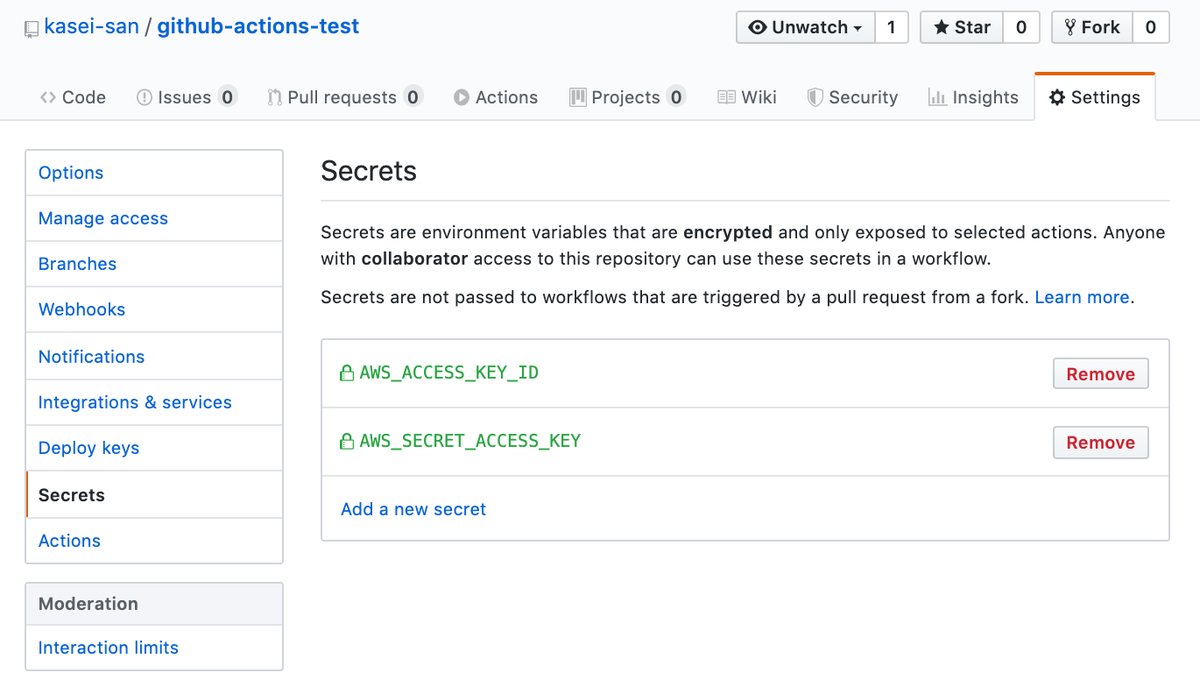
Task: Open the forks count next to Fork
Action: click(1151, 28)
